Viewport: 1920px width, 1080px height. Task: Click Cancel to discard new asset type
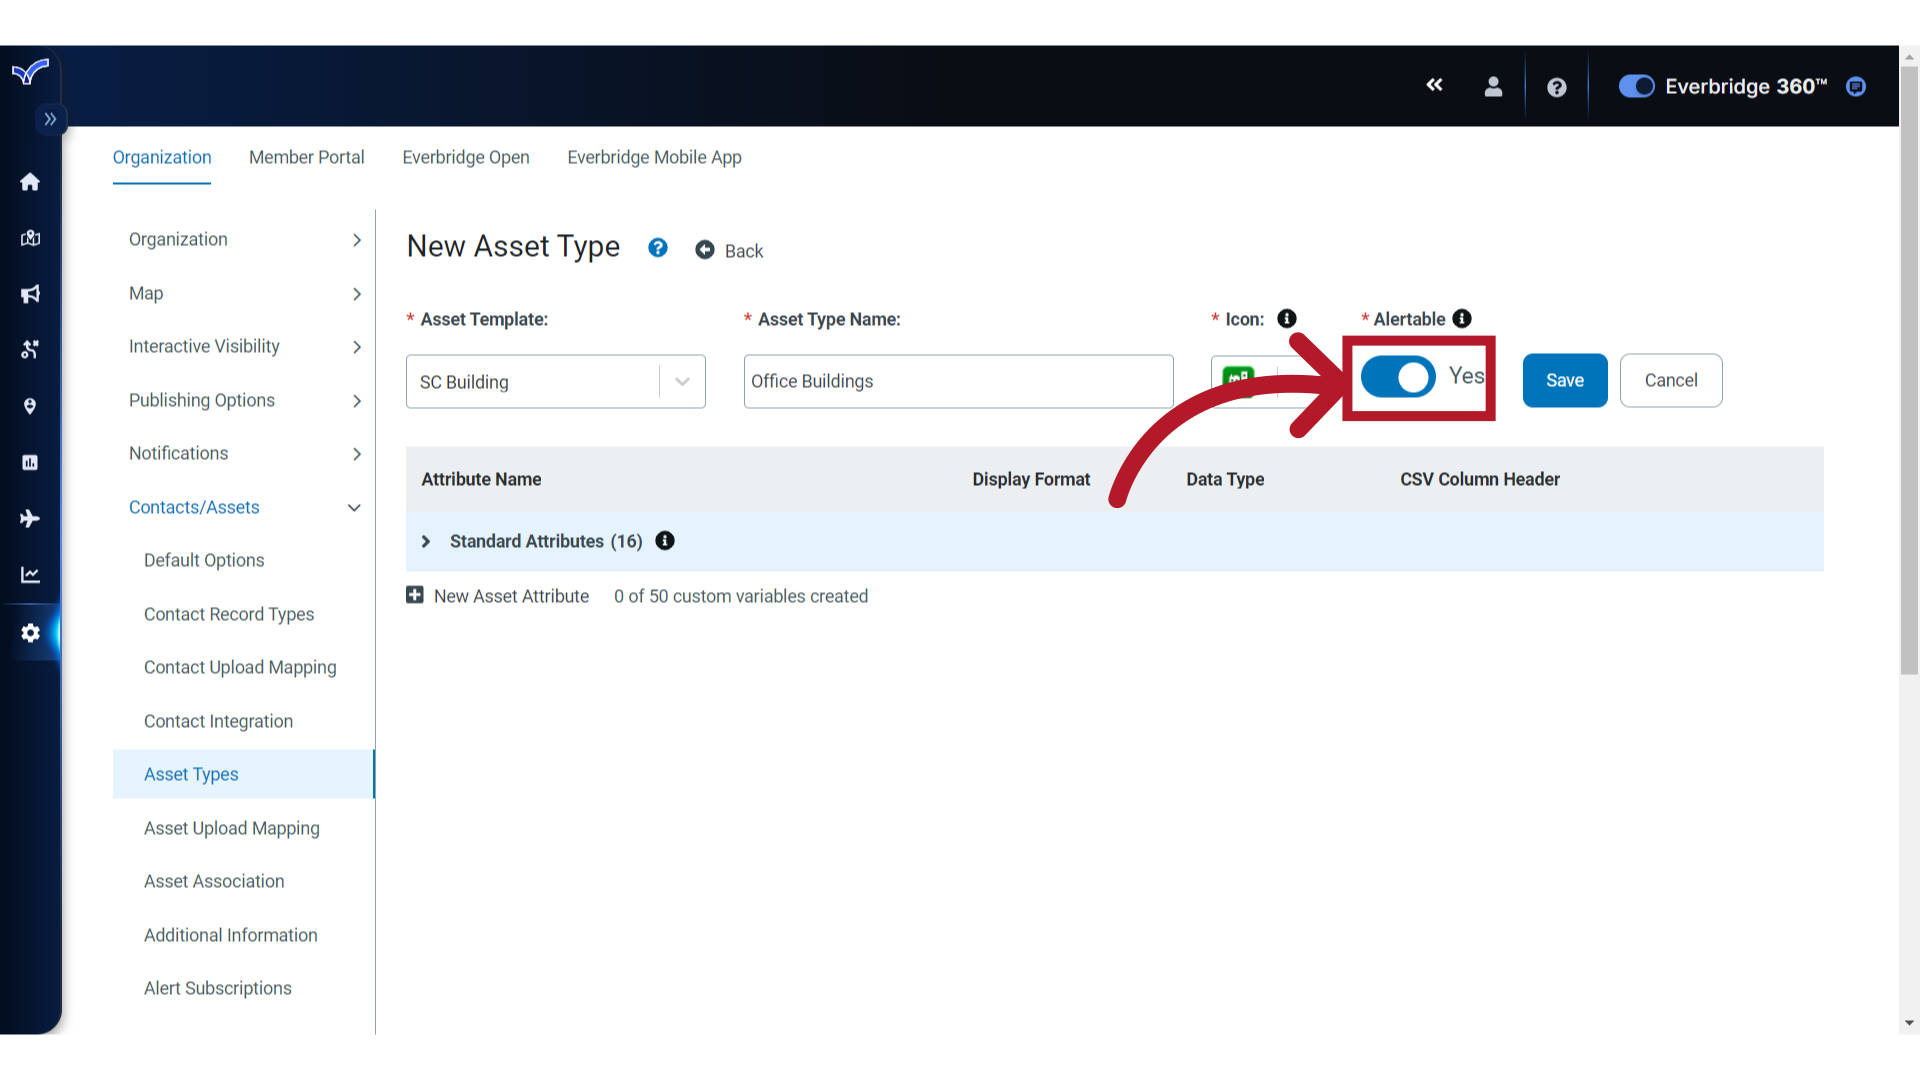click(x=1671, y=380)
